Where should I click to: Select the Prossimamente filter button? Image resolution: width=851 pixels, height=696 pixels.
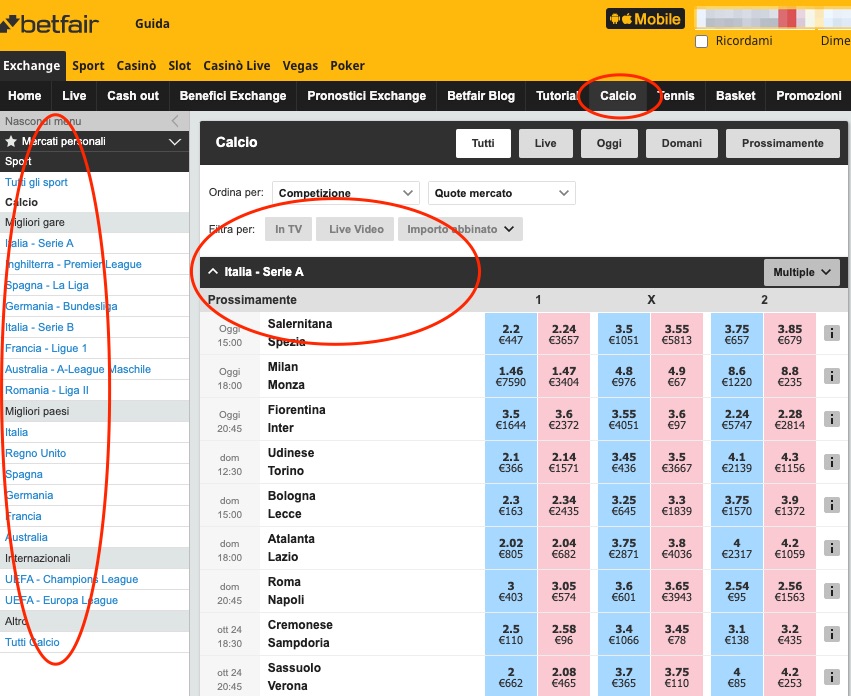point(783,143)
